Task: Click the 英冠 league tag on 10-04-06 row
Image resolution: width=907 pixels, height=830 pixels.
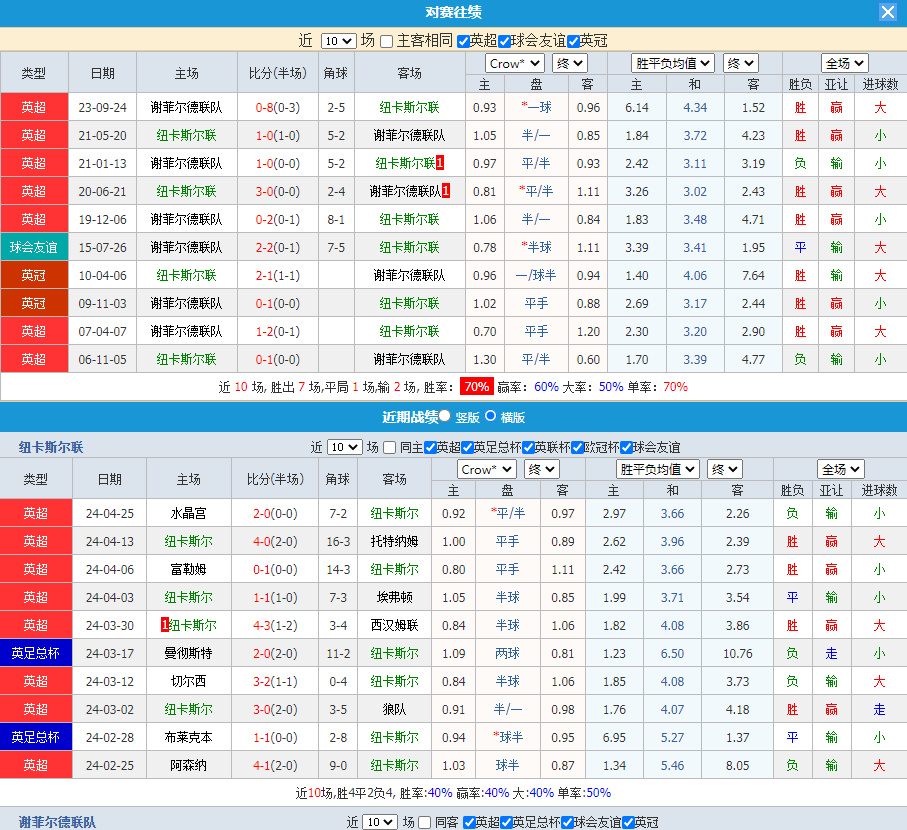Action: coord(34,275)
